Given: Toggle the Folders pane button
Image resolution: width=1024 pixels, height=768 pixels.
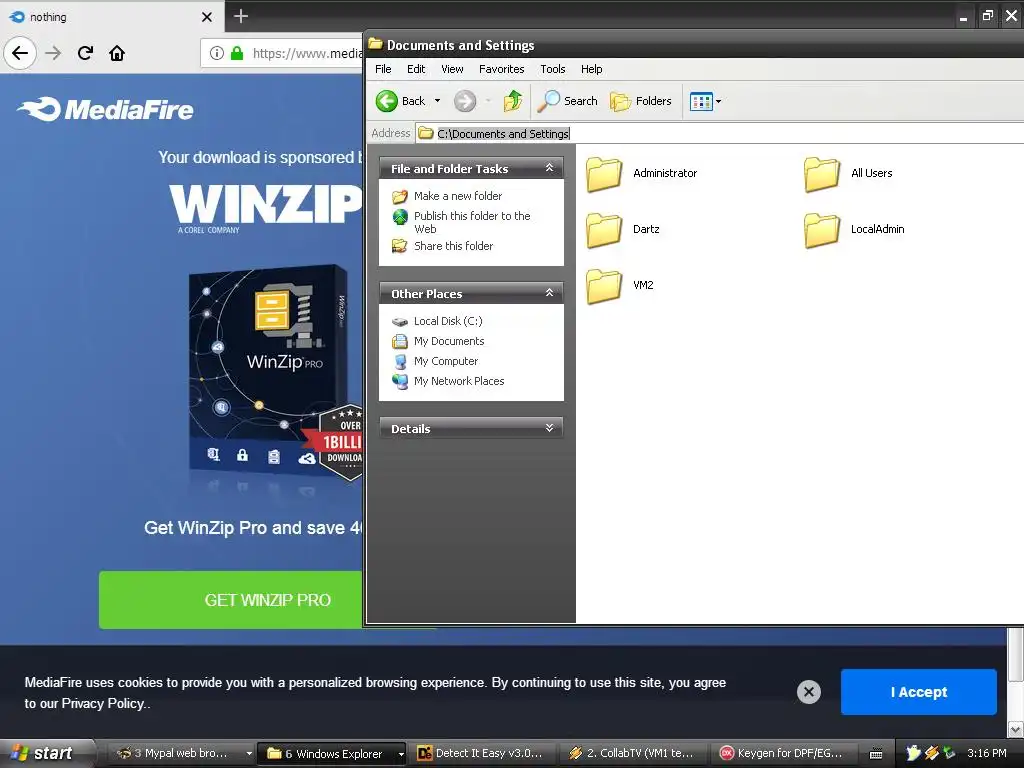Looking at the screenshot, I should (x=641, y=101).
